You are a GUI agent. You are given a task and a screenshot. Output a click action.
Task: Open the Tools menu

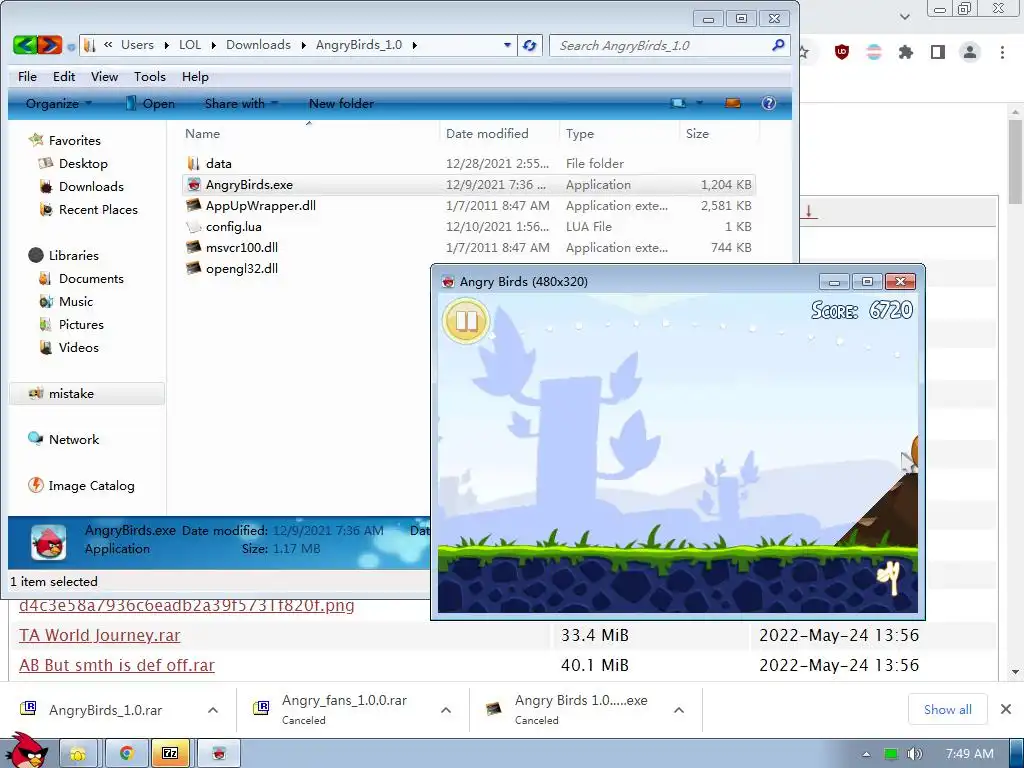(150, 76)
